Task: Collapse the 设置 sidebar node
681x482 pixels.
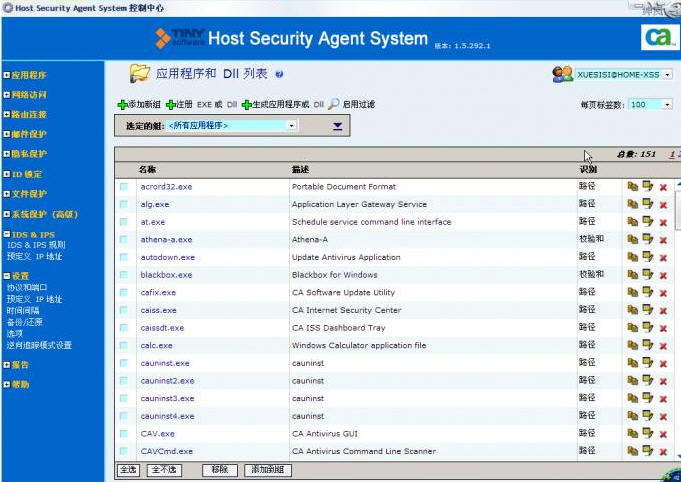Action: point(6,276)
